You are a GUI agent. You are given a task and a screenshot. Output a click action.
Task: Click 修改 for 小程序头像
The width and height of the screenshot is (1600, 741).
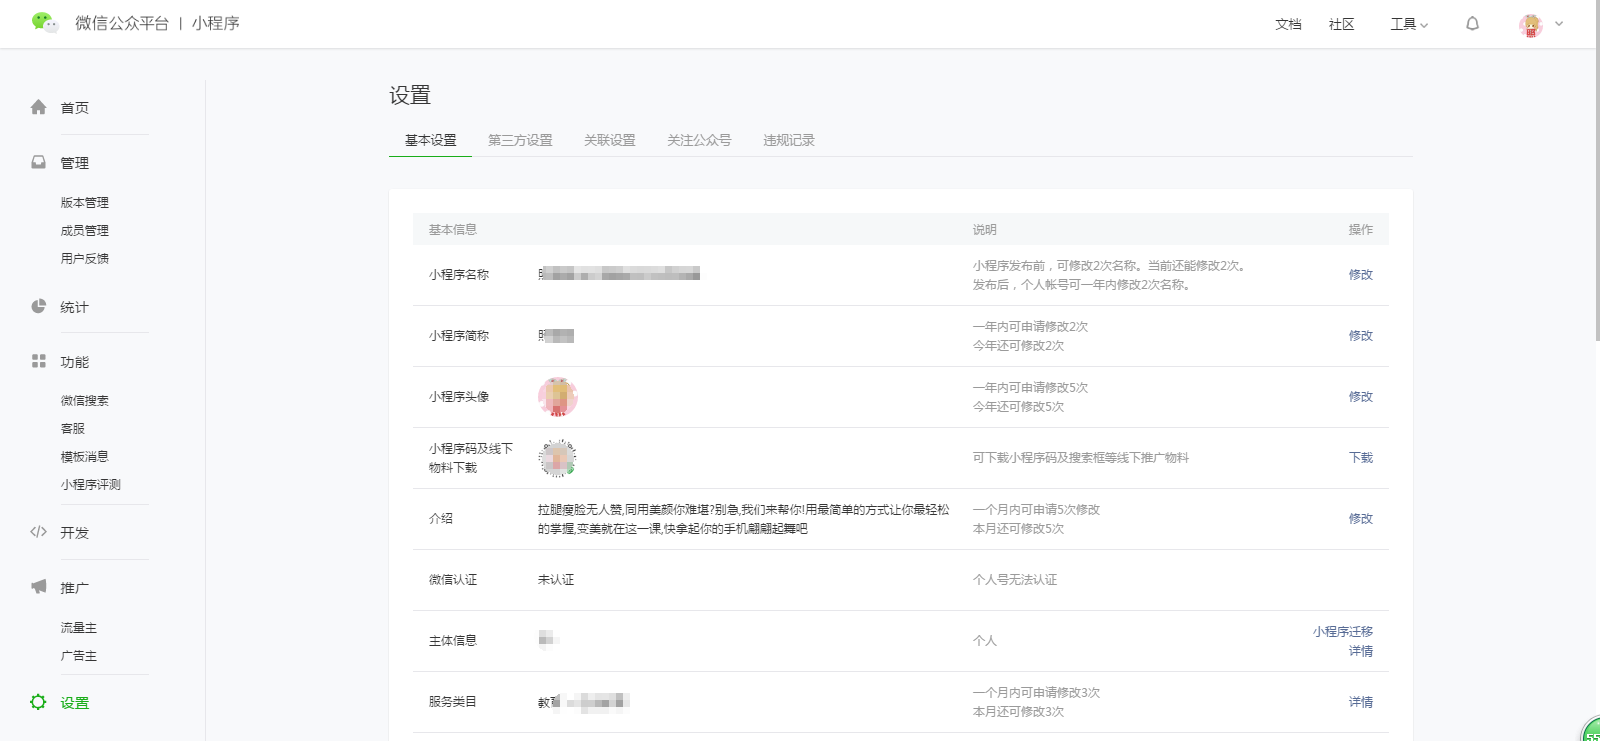click(x=1360, y=397)
